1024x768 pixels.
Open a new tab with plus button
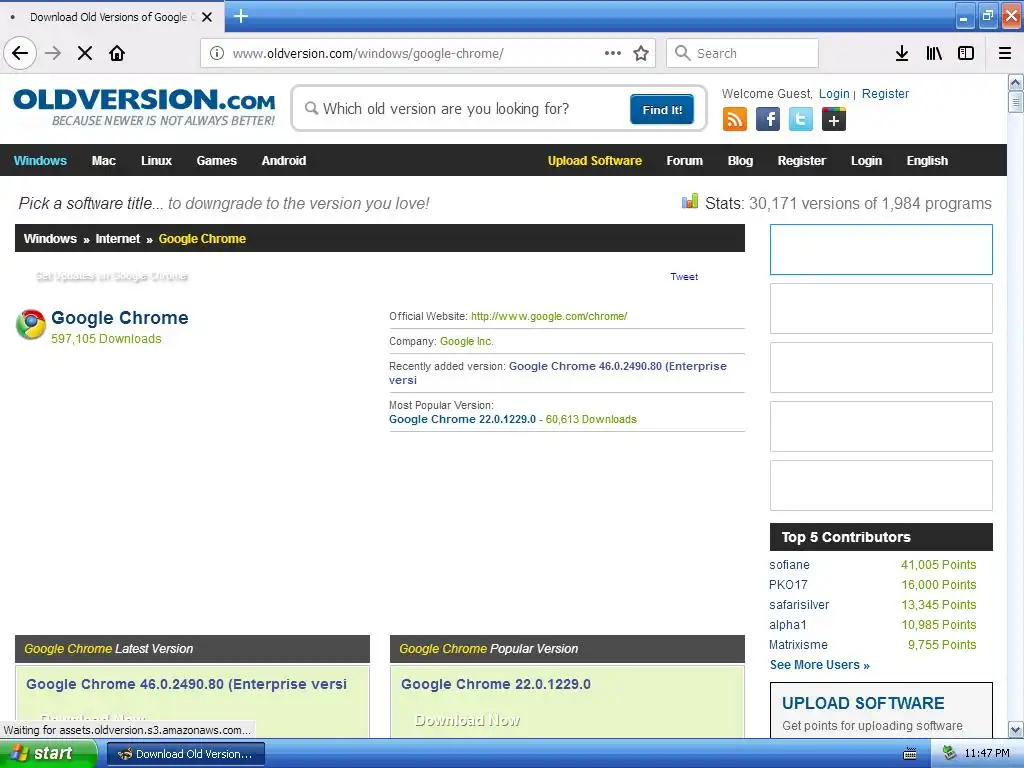[x=241, y=16]
